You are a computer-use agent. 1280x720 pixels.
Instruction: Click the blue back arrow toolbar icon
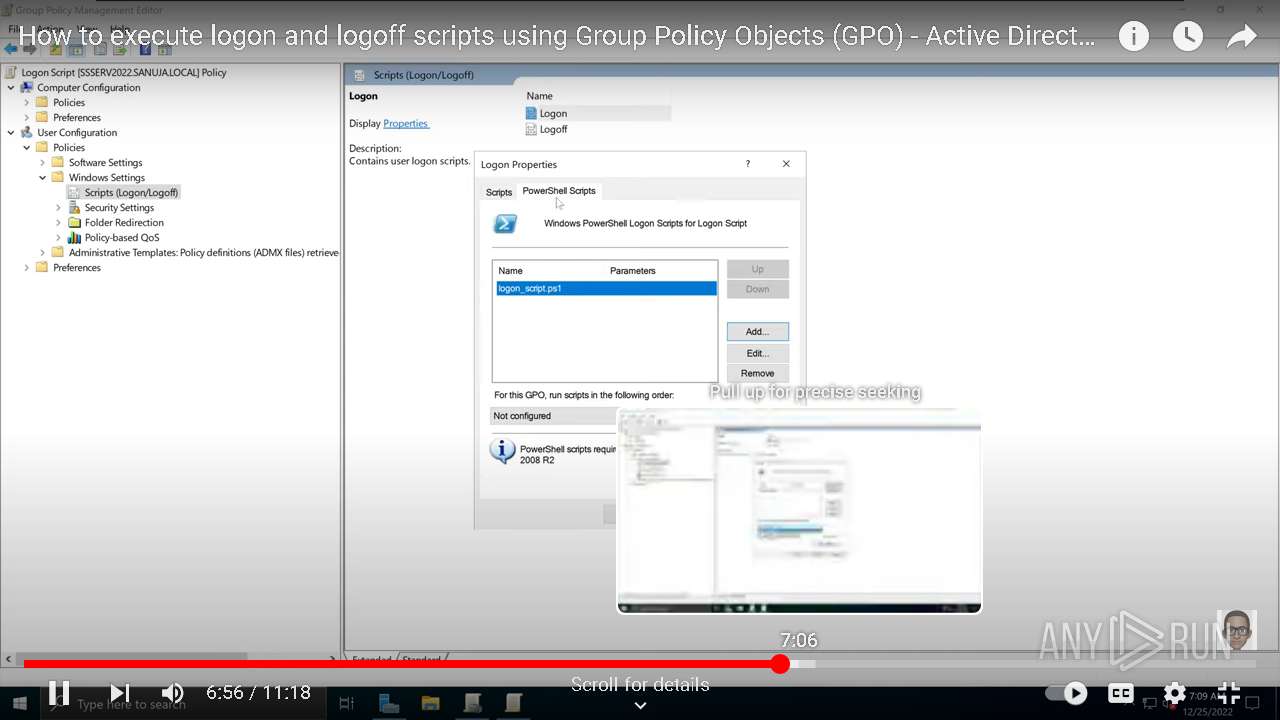click(11, 49)
